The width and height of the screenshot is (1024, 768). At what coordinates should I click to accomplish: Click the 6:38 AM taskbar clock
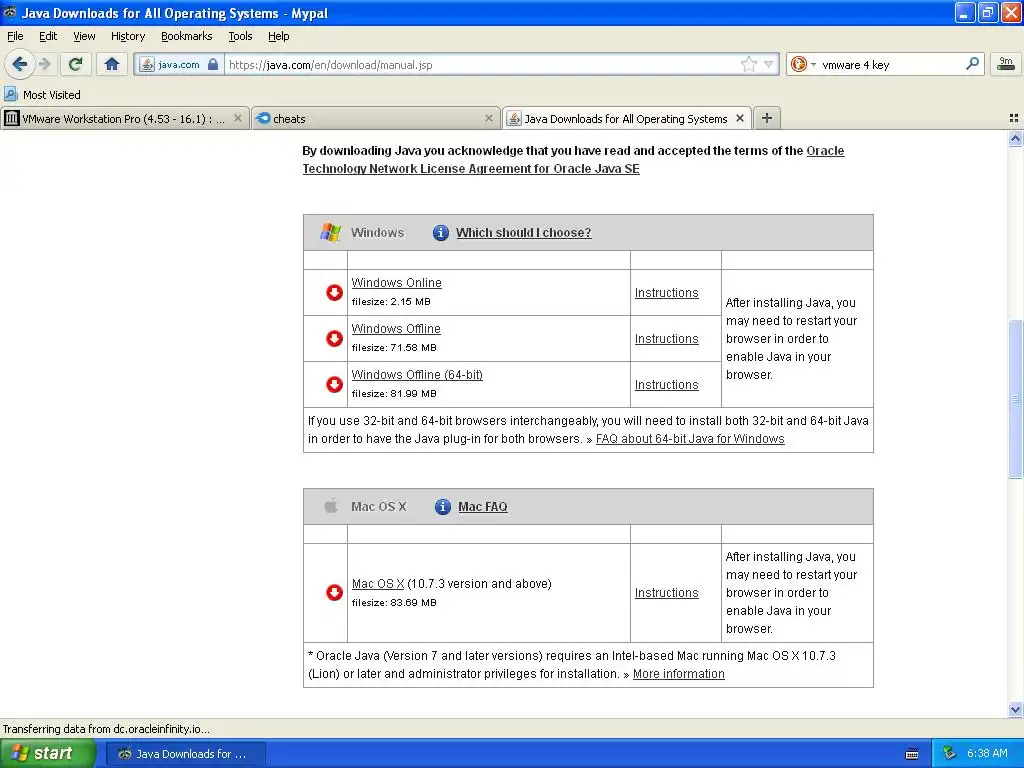pos(987,753)
